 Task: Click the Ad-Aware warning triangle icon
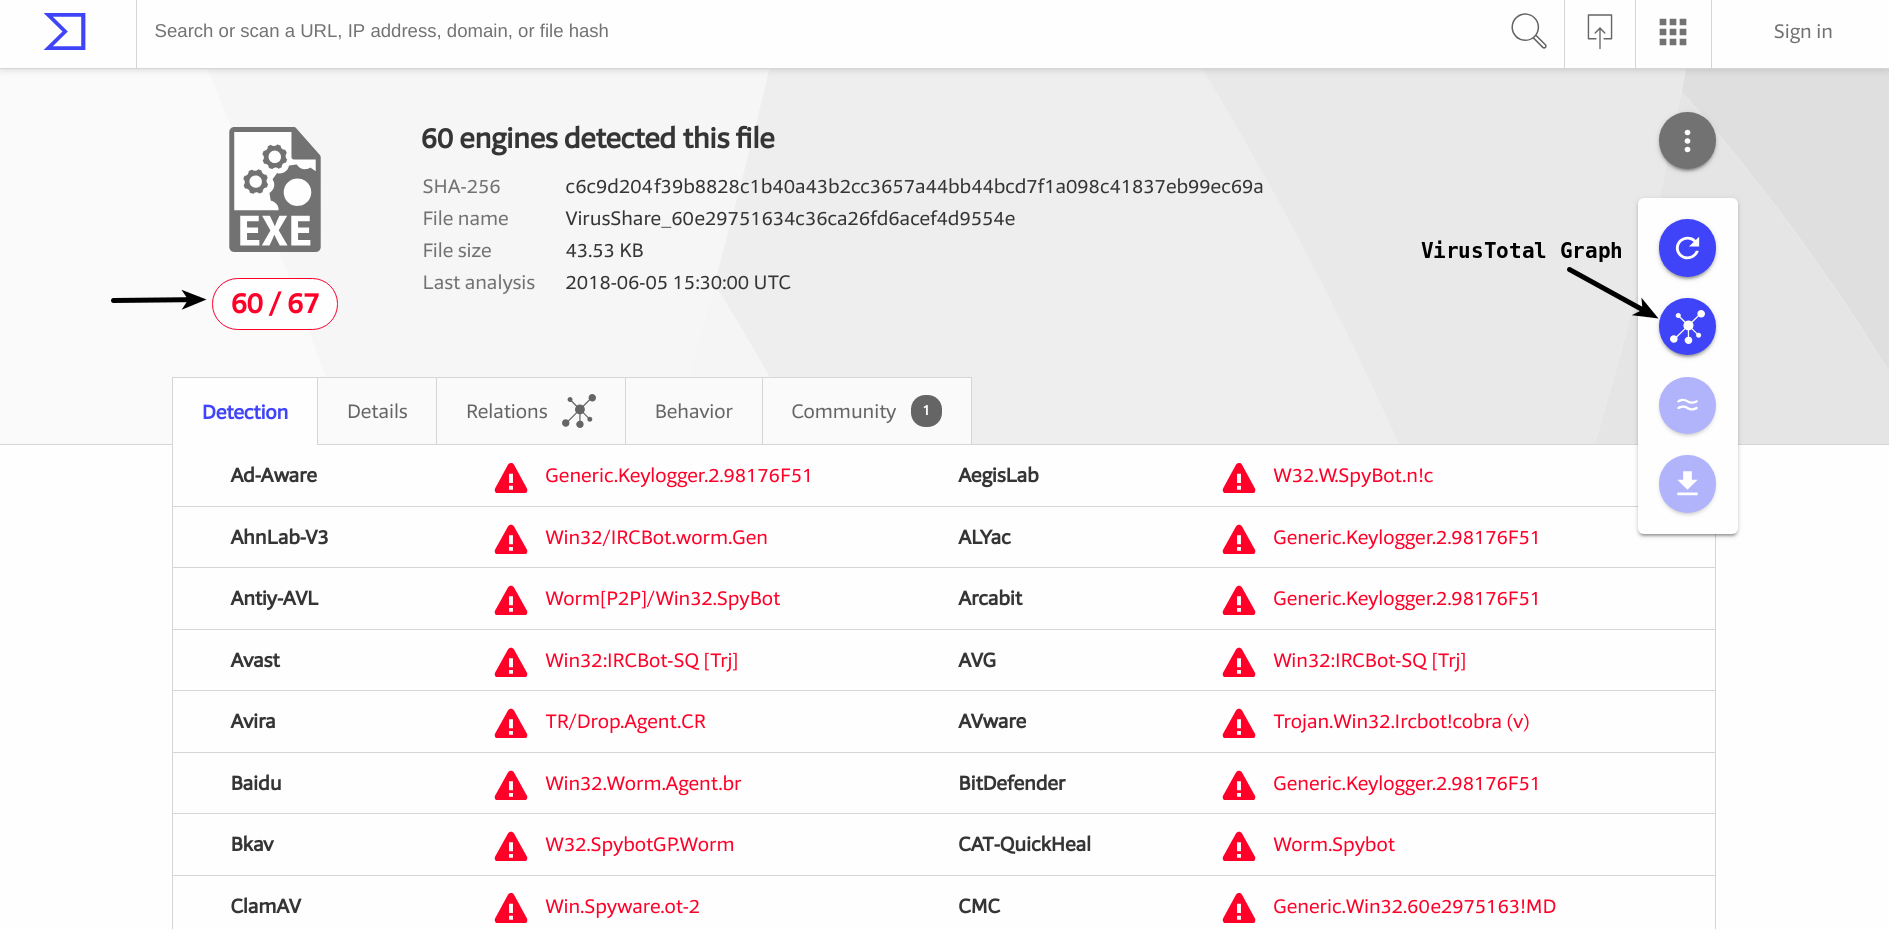point(511,477)
